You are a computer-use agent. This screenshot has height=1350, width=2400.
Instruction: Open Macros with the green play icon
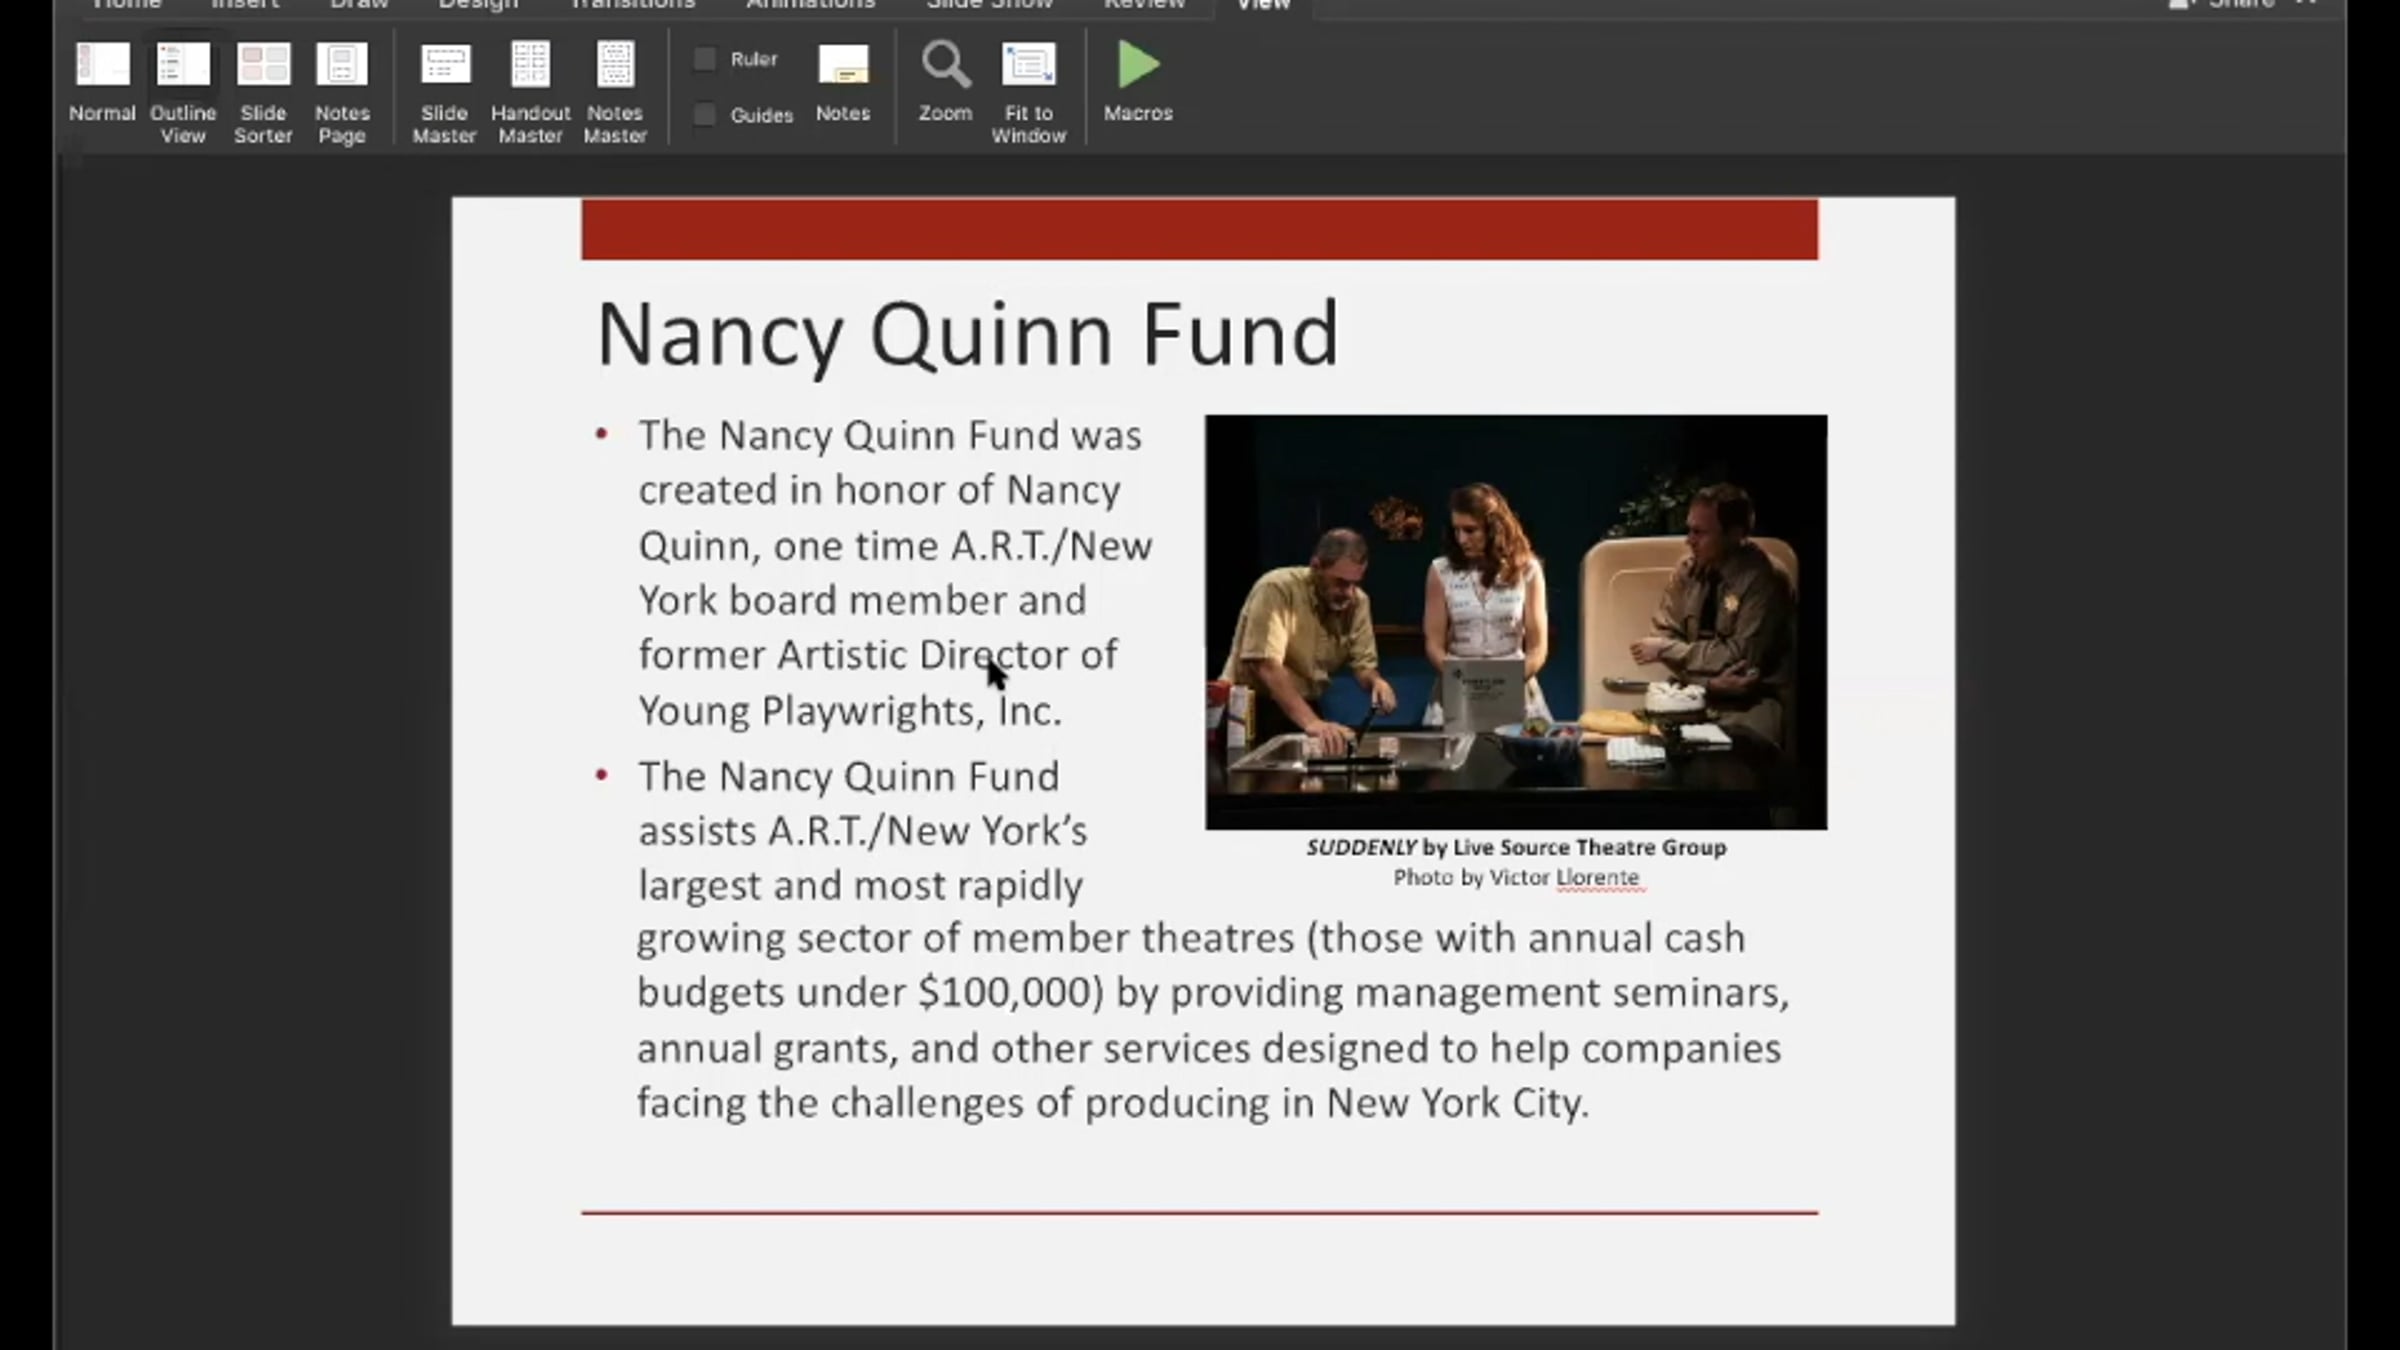1138,66
